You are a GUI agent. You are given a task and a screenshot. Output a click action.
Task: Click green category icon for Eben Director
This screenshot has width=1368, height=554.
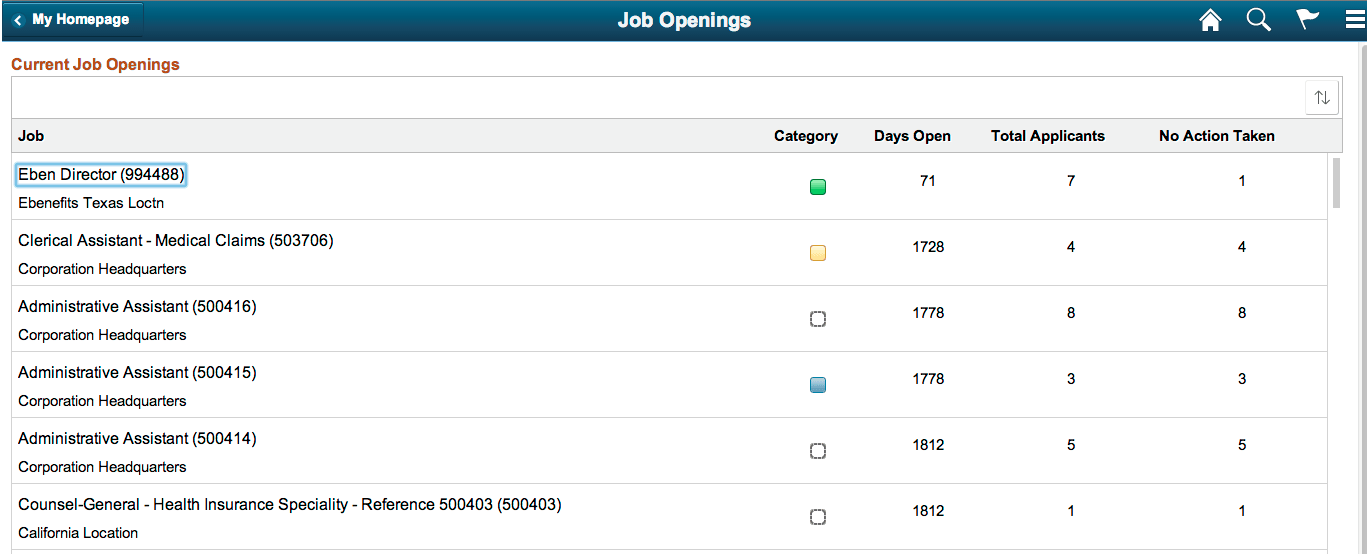(x=818, y=187)
